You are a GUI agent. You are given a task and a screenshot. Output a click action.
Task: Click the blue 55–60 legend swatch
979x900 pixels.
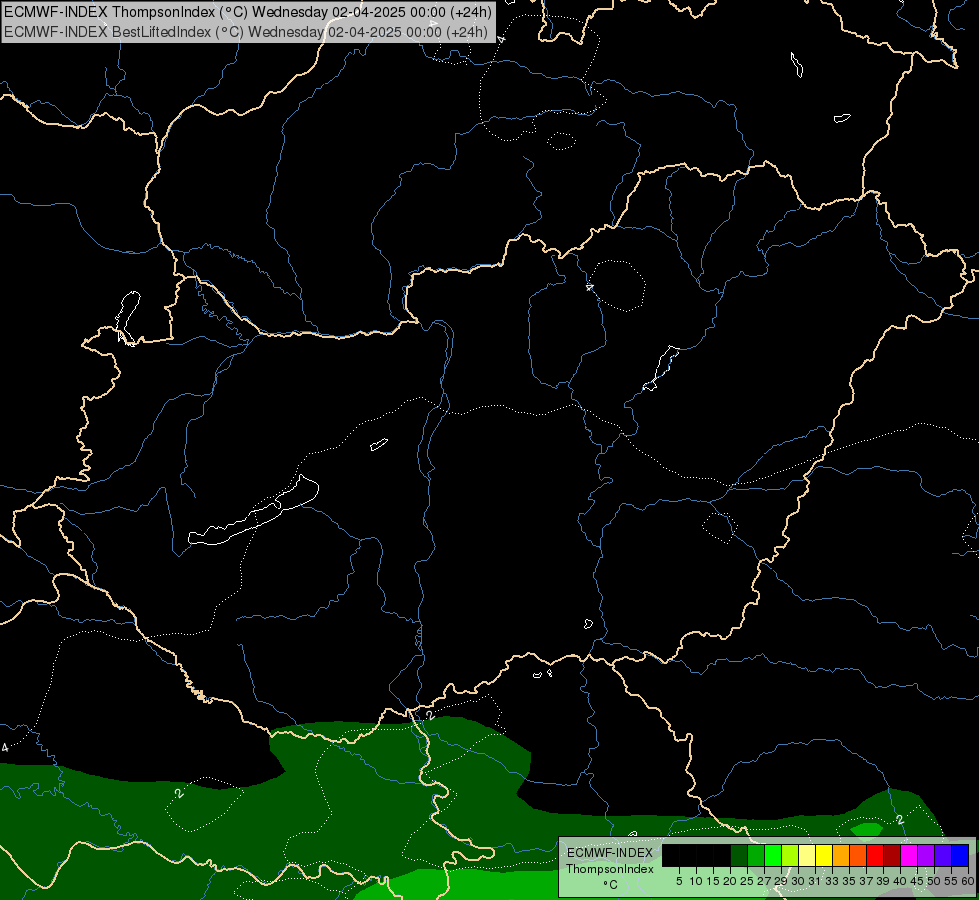(x=960, y=855)
